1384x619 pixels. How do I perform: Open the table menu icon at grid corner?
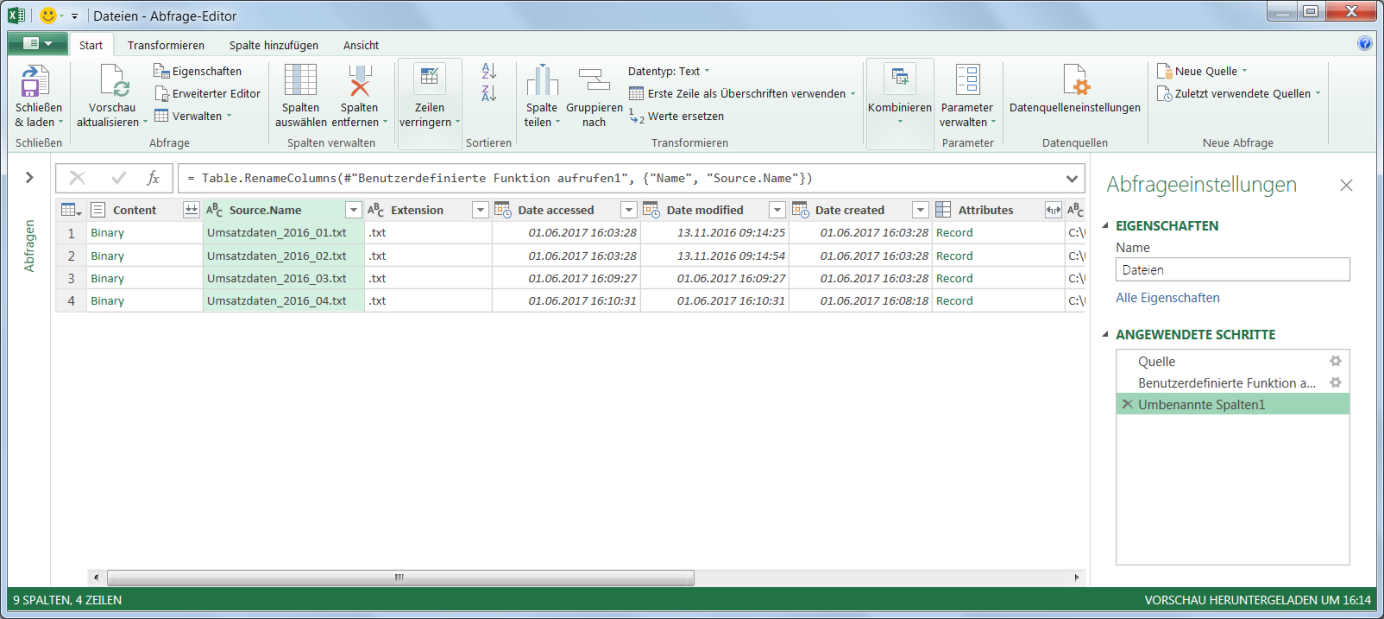pos(70,210)
